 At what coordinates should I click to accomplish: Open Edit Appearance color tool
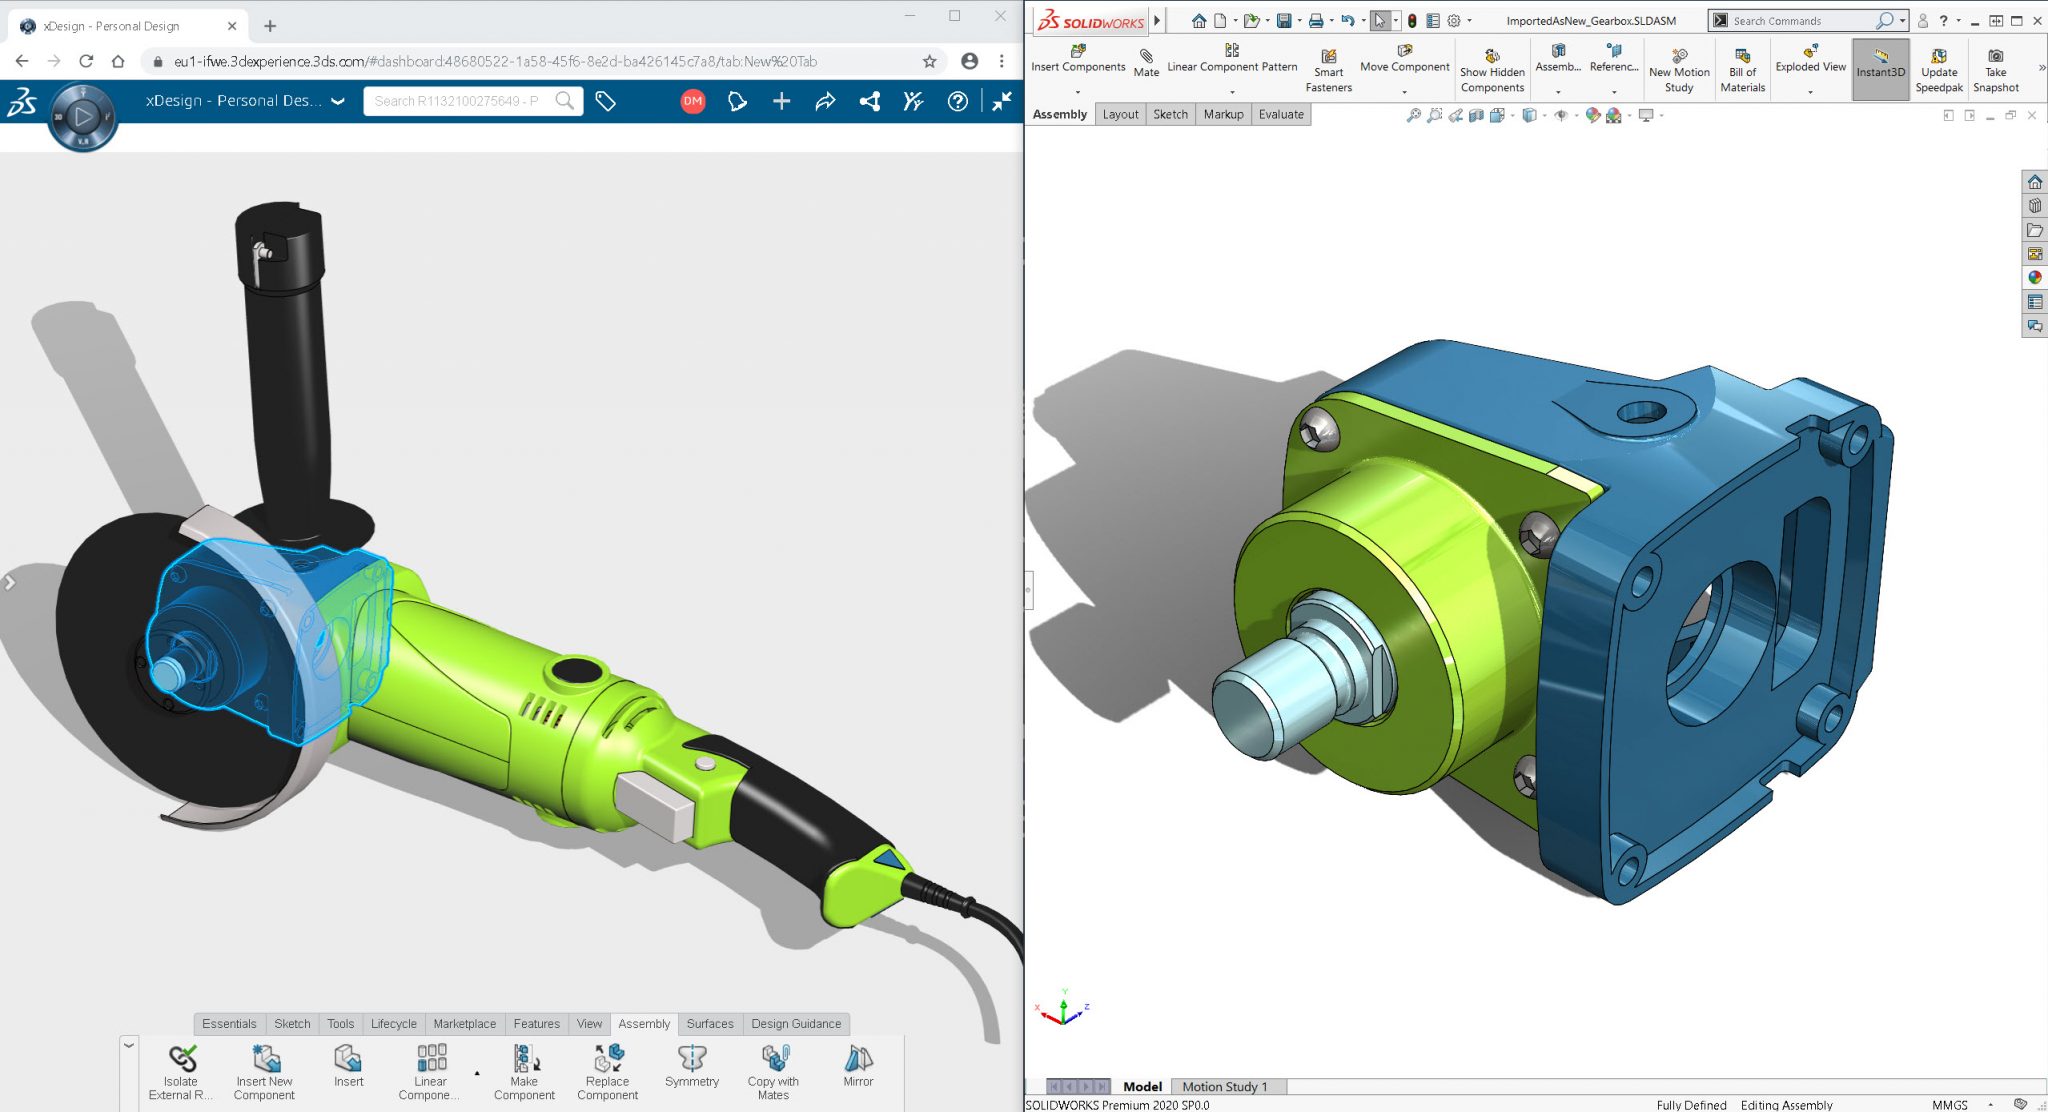coord(1593,114)
